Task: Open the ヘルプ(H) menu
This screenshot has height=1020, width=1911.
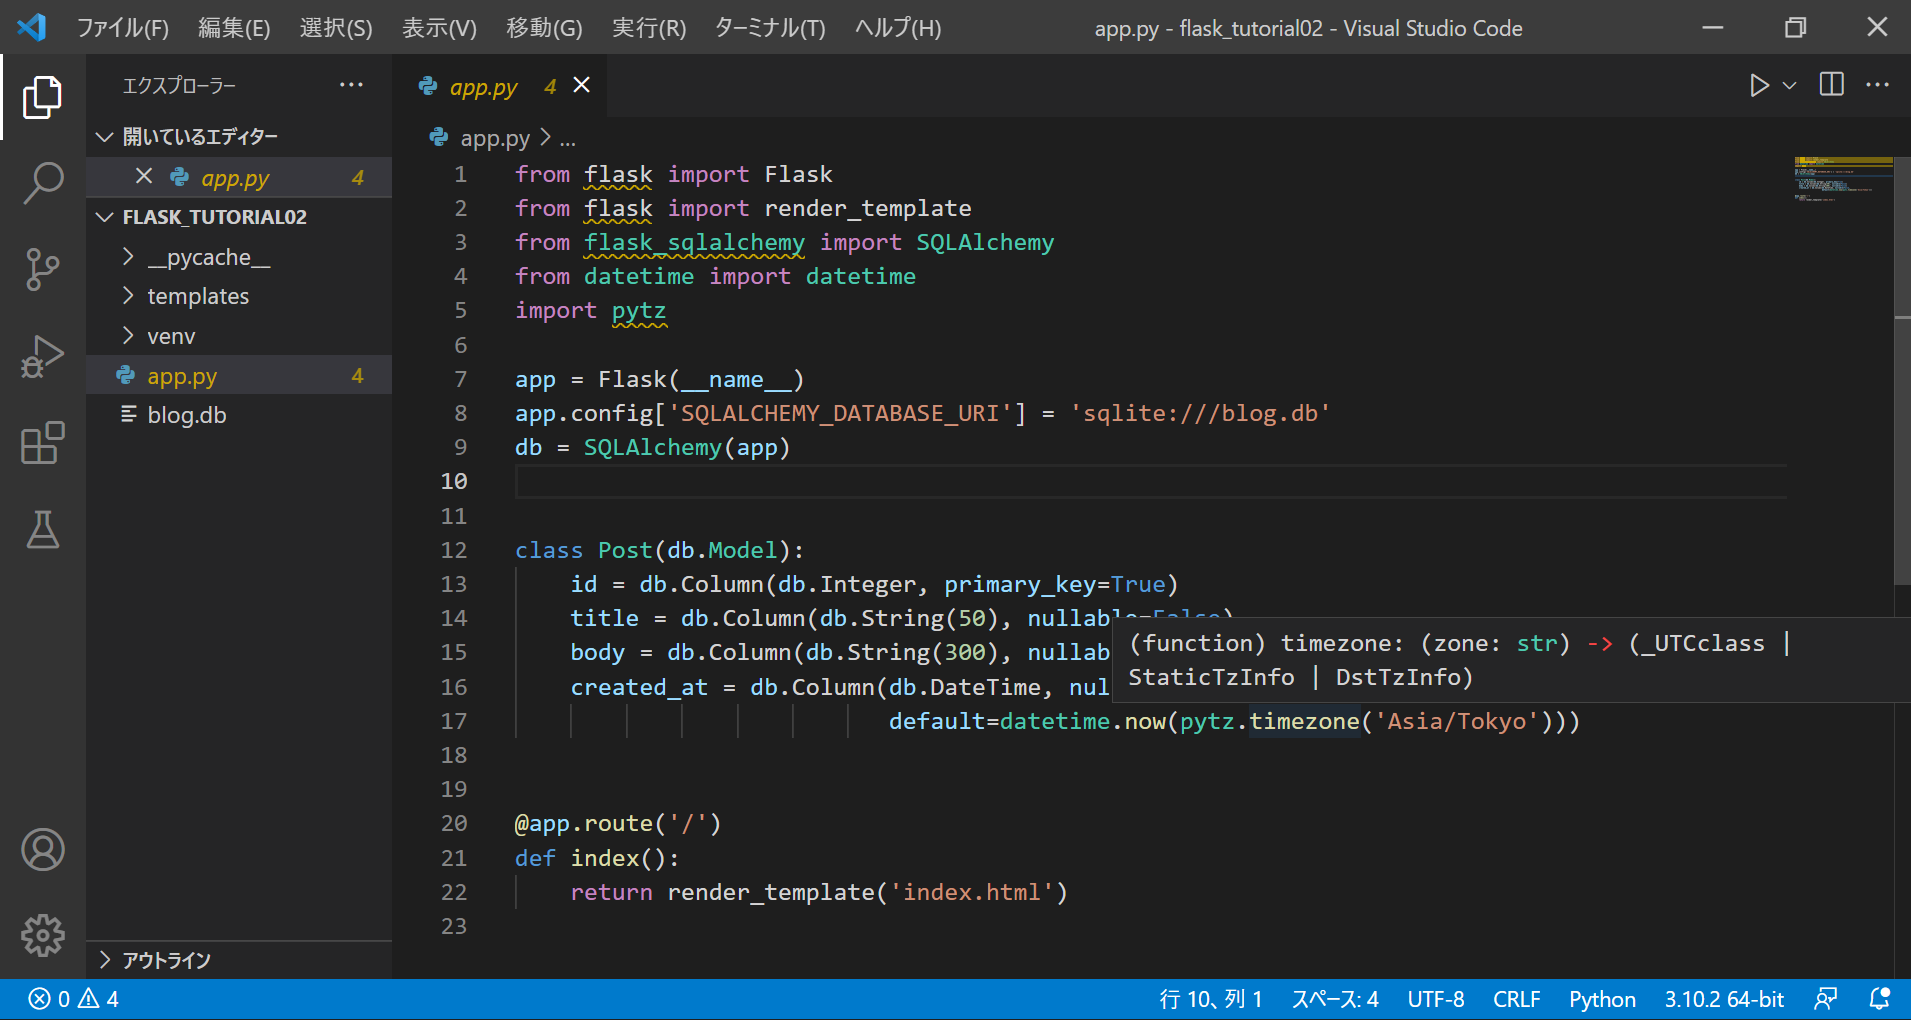Action: [x=898, y=28]
